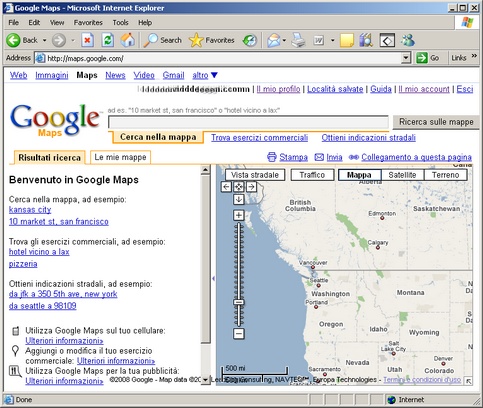
Task: Open the Edit with Word dropdown arrow
Action: pyautogui.click(x=332, y=40)
